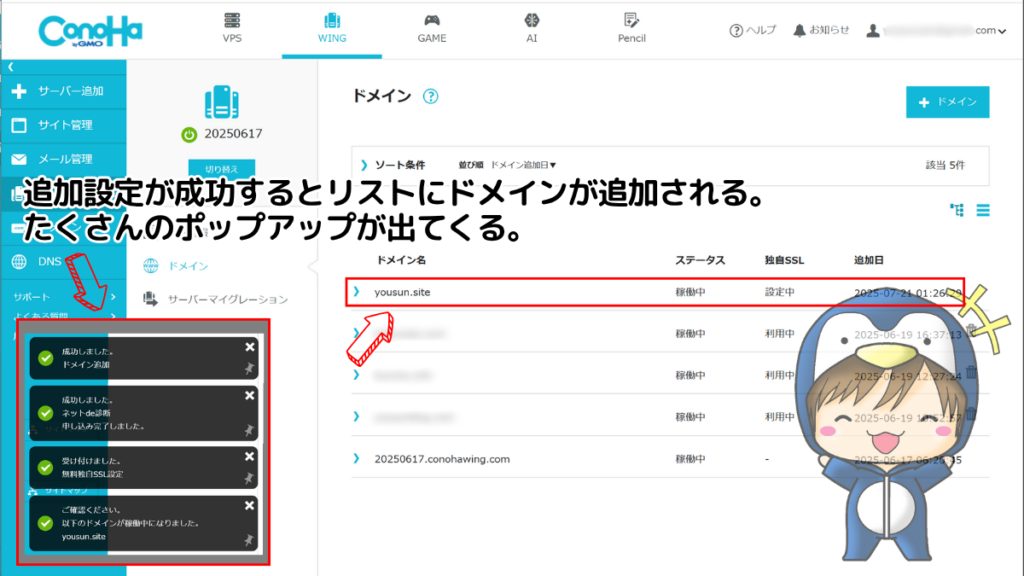
Task: Close the ネットde診断 popup
Action: click(x=249, y=396)
